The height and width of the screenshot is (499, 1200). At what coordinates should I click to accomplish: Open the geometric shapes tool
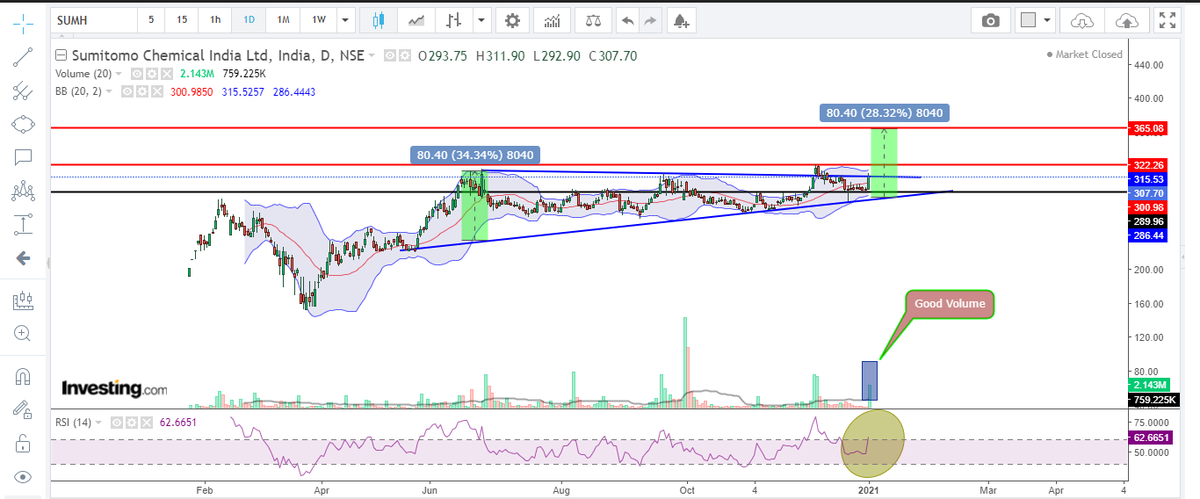[24, 124]
